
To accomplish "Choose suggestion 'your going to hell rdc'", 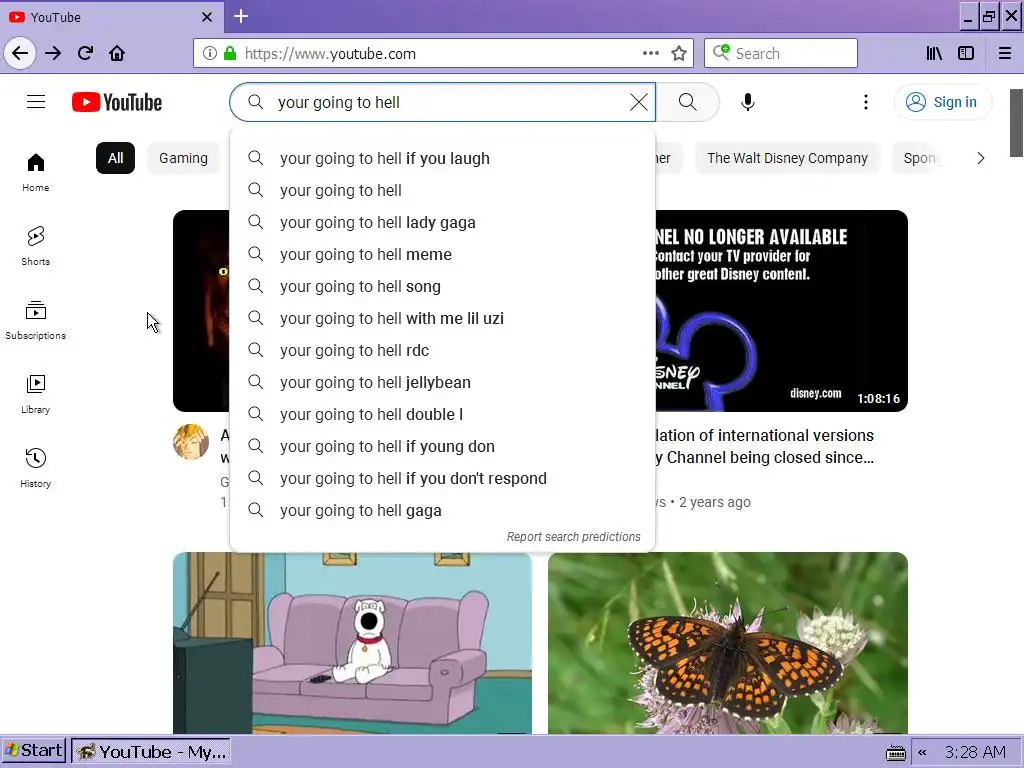I will tap(442, 350).
